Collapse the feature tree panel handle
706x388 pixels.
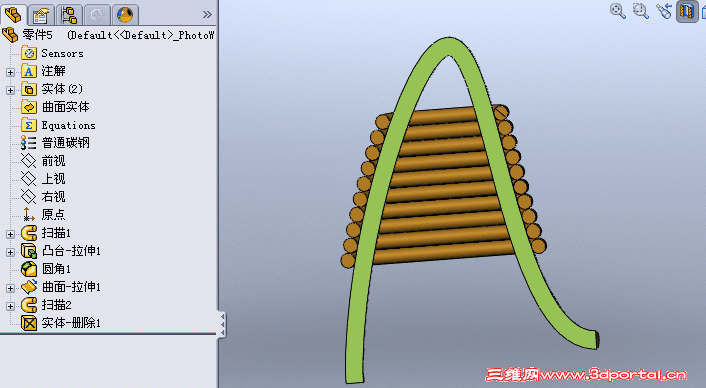[222, 324]
